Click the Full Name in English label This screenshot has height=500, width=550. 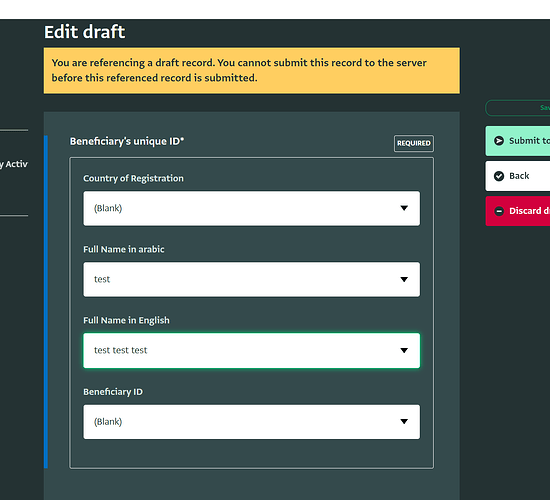tap(126, 320)
